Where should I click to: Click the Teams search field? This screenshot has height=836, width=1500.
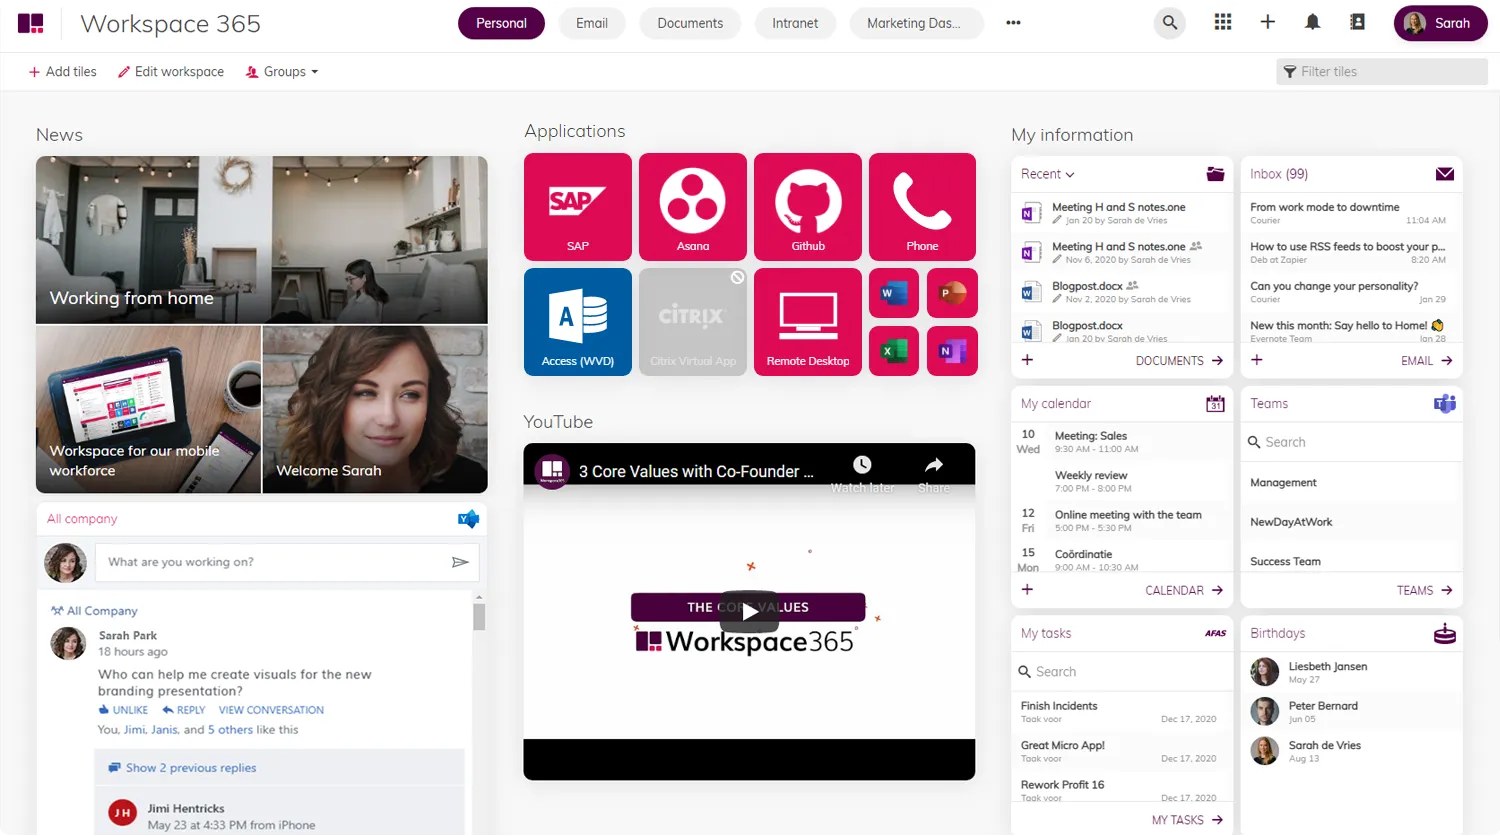tap(1352, 442)
